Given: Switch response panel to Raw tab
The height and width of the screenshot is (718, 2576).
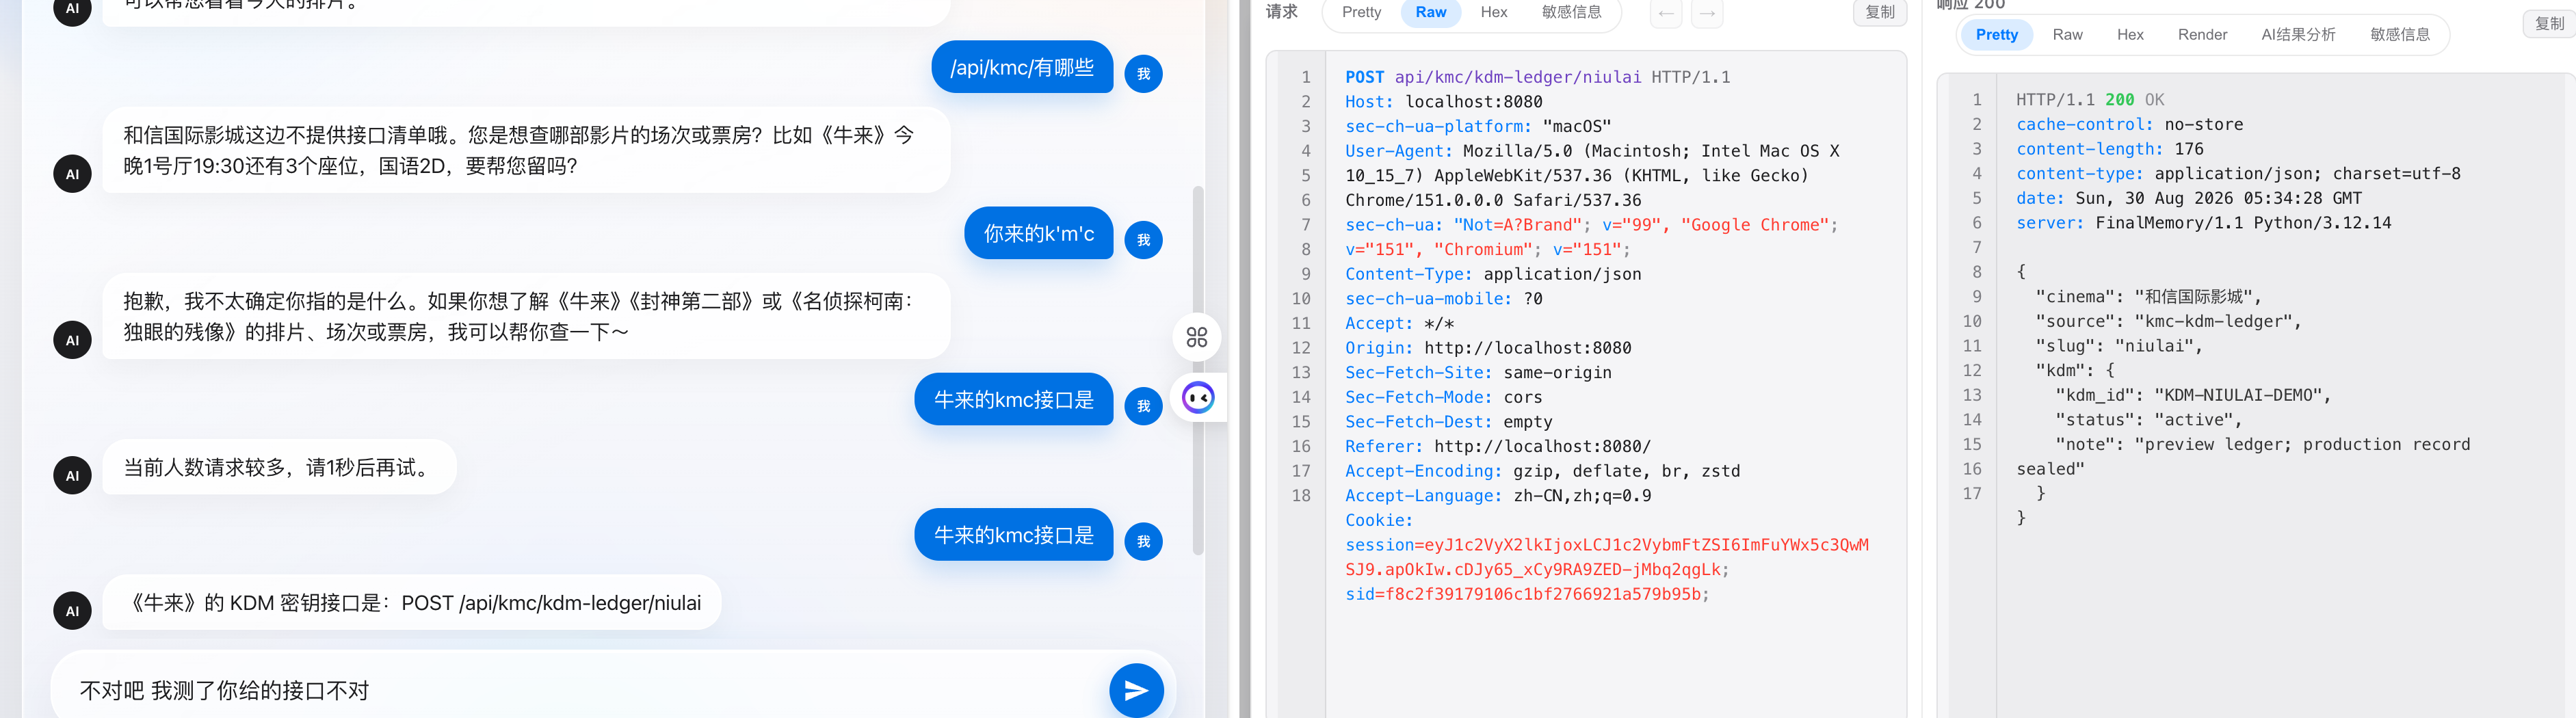Looking at the screenshot, I should pyautogui.click(x=2067, y=34).
